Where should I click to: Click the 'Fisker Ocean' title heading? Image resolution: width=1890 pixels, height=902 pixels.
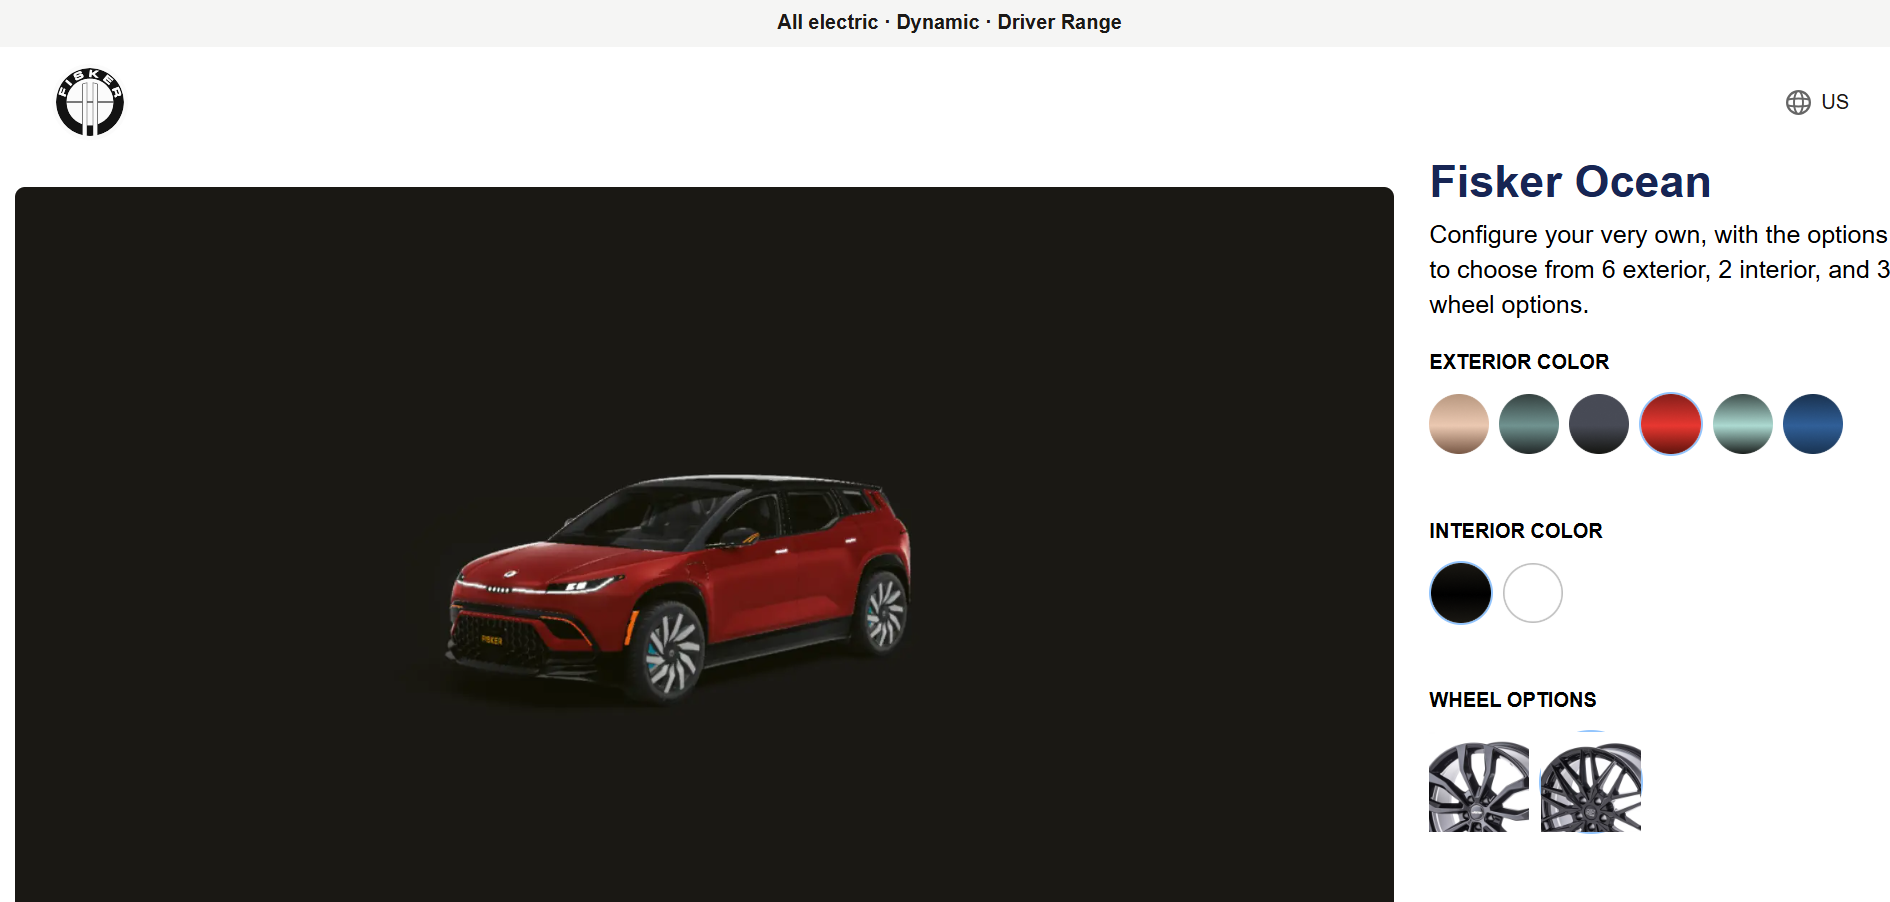coord(1570,182)
